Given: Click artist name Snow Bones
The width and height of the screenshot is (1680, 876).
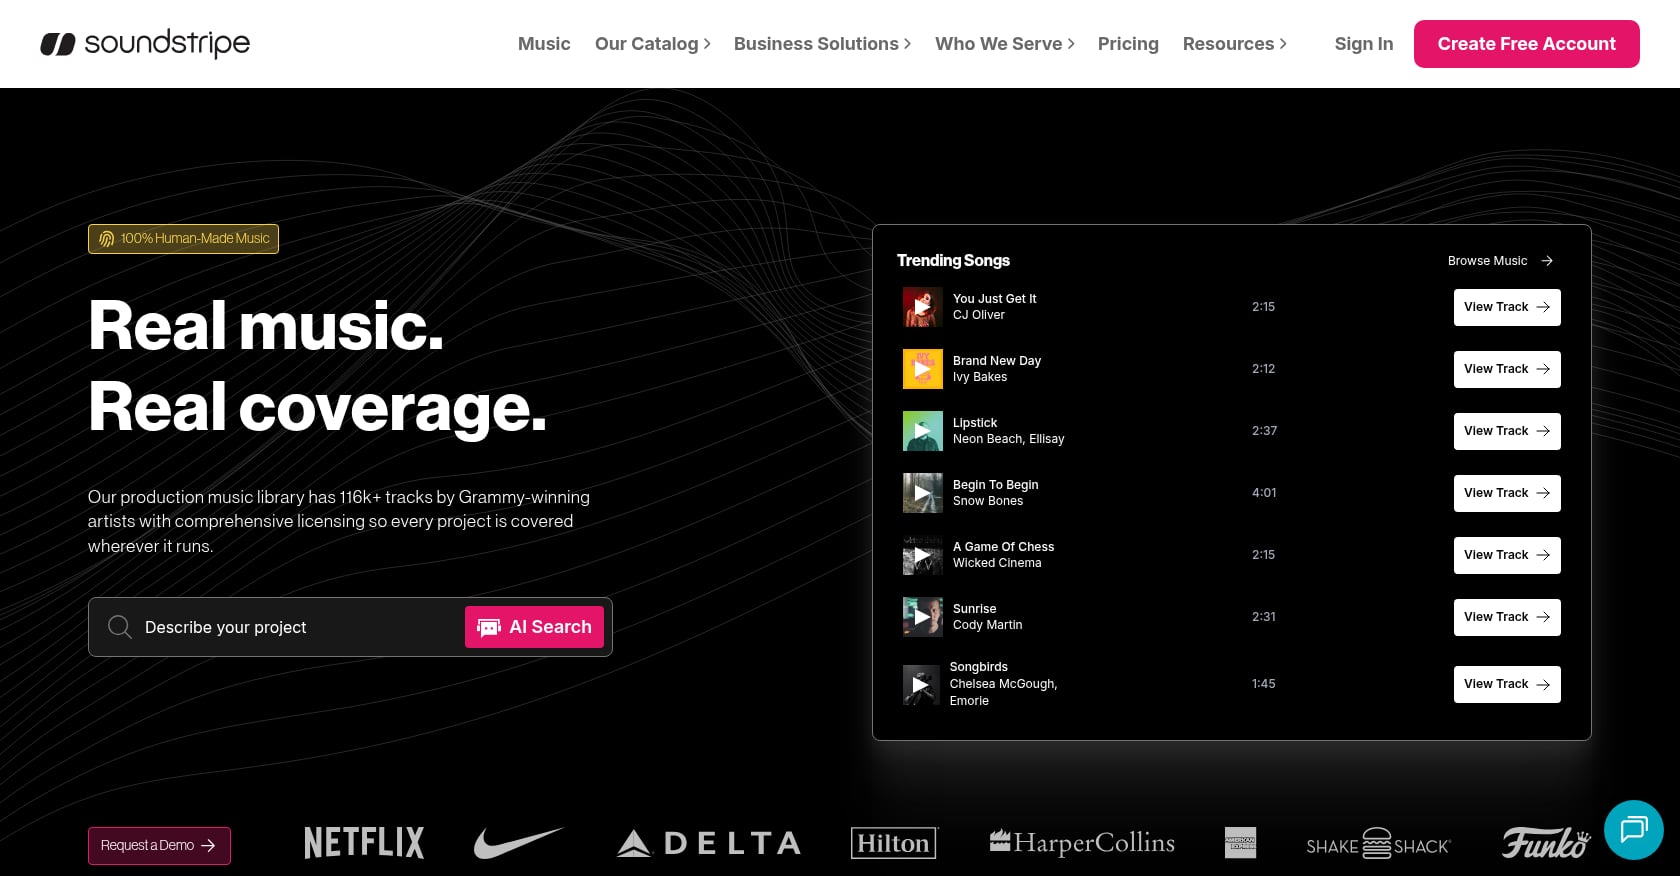Looking at the screenshot, I should [988, 501].
